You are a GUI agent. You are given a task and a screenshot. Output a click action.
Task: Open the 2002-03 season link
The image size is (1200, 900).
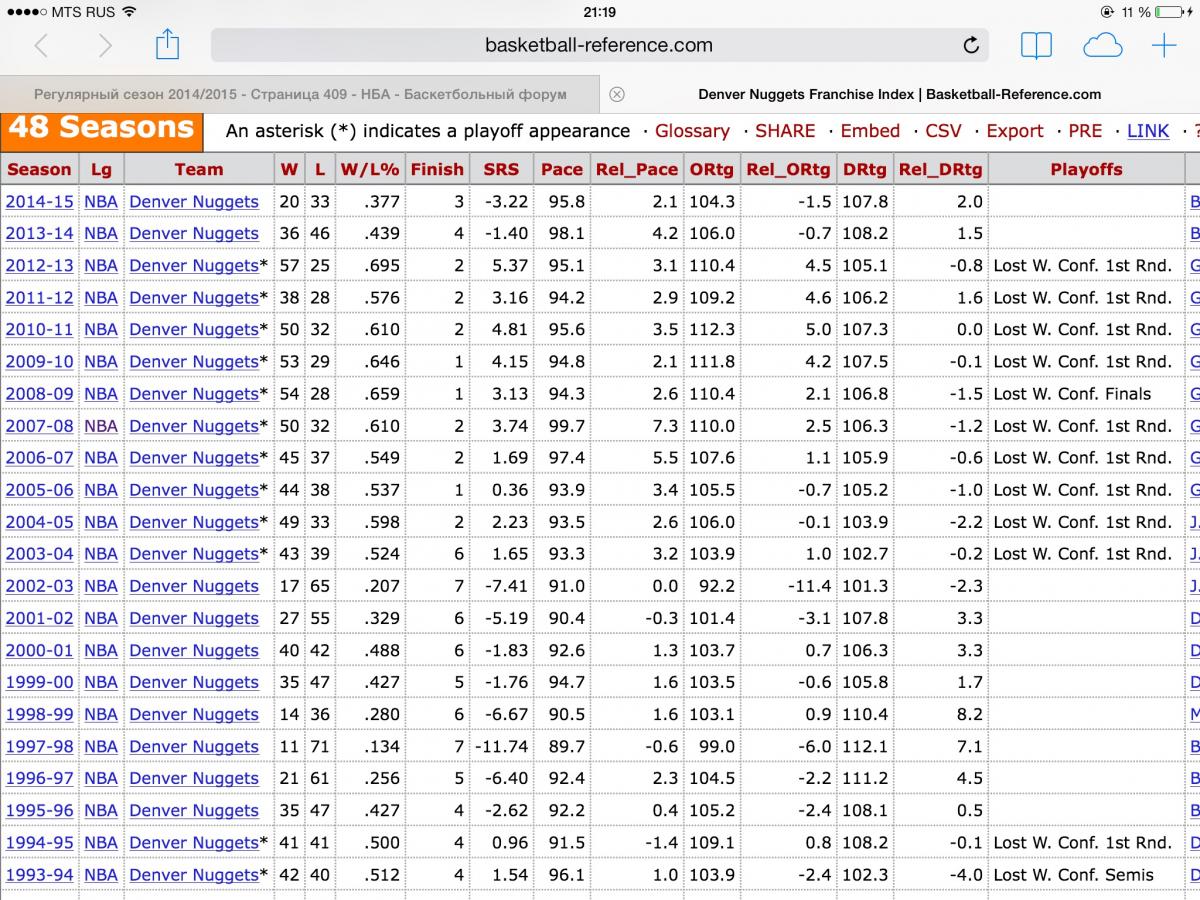[40, 587]
